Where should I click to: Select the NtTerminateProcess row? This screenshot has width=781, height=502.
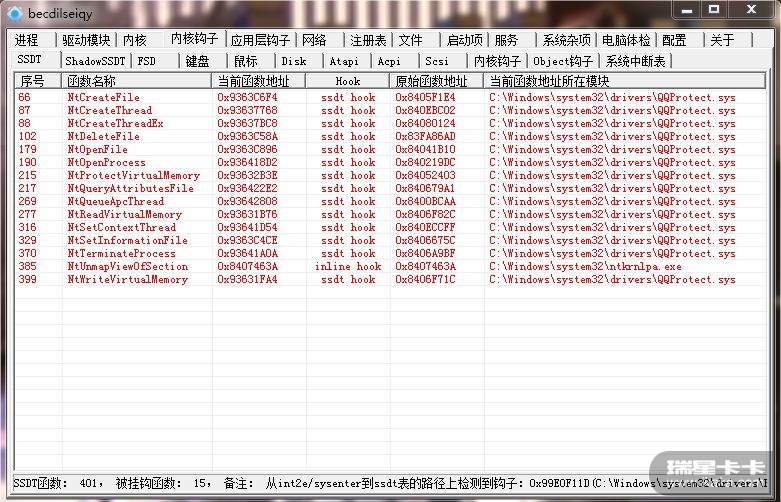point(390,253)
